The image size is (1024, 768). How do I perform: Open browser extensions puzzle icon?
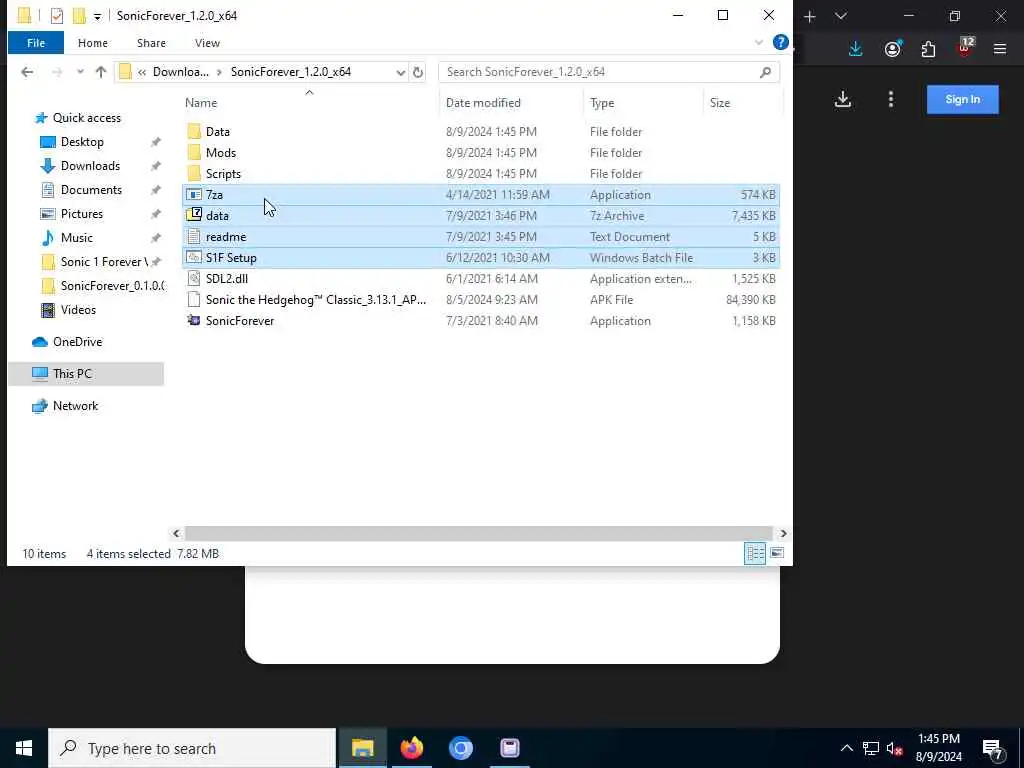(928, 49)
